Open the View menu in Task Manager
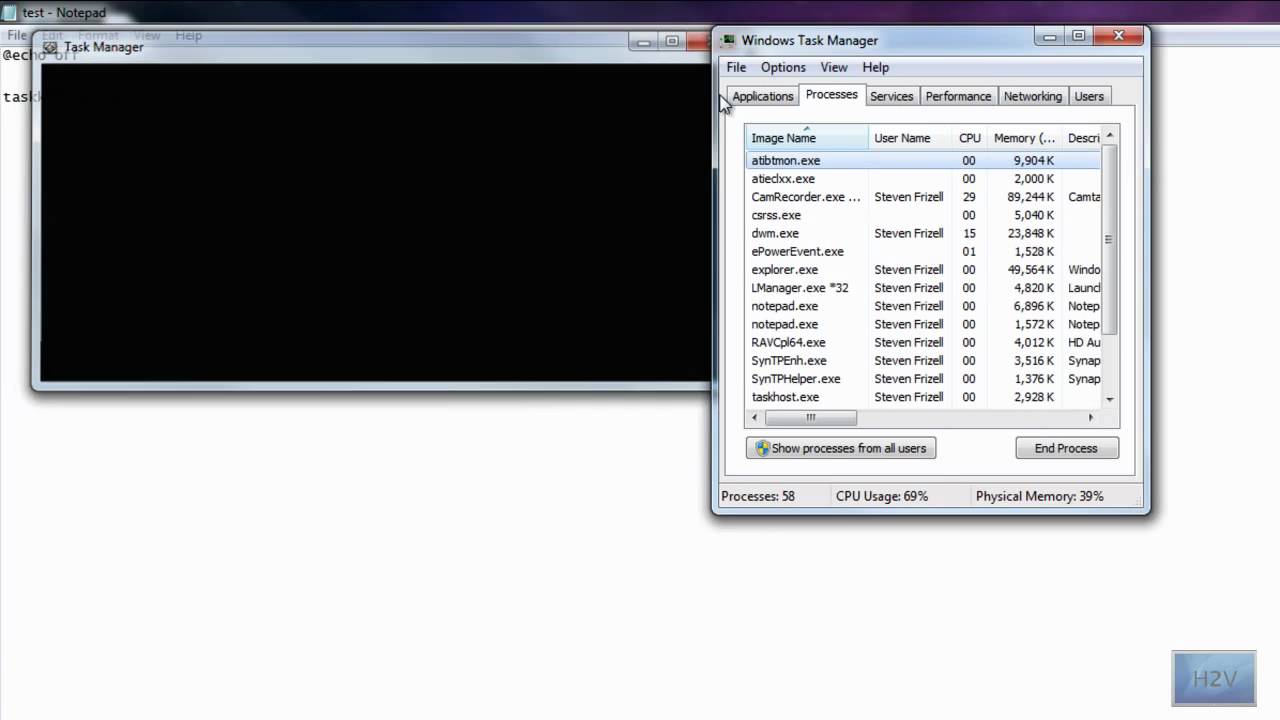This screenshot has width=1280, height=720. click(834, 67)
